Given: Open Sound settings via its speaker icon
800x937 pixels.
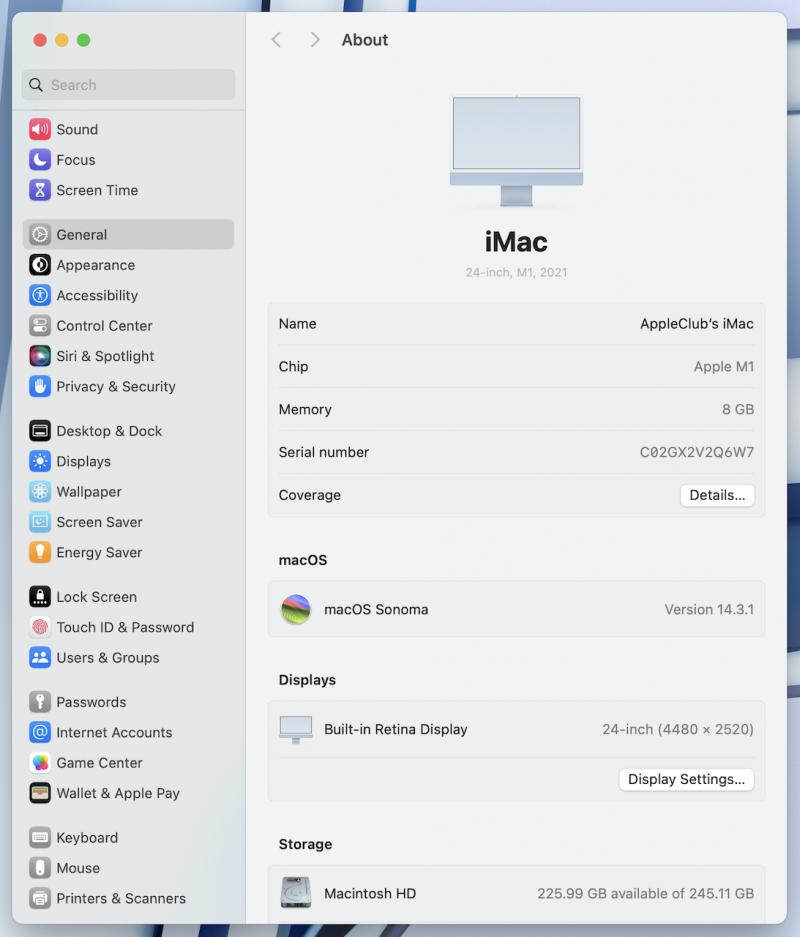Looking at the screenshot, I should [40, 129].
